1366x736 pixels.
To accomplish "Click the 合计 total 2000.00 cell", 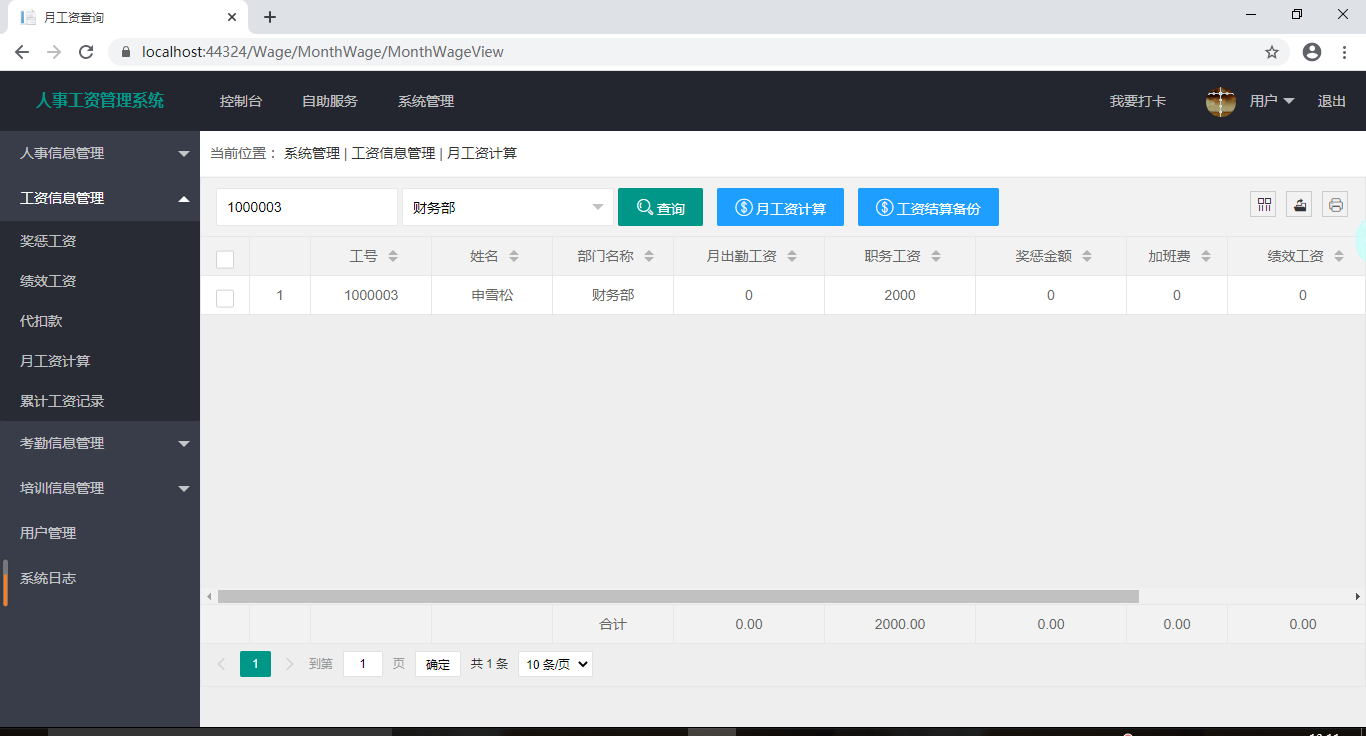I will (x=900, y=624).
